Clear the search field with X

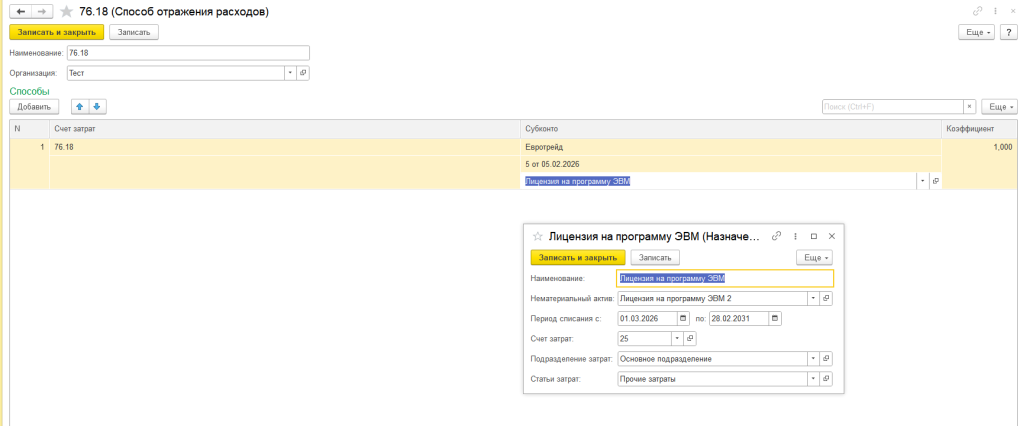pyautogui.click(x=970, y=106)
